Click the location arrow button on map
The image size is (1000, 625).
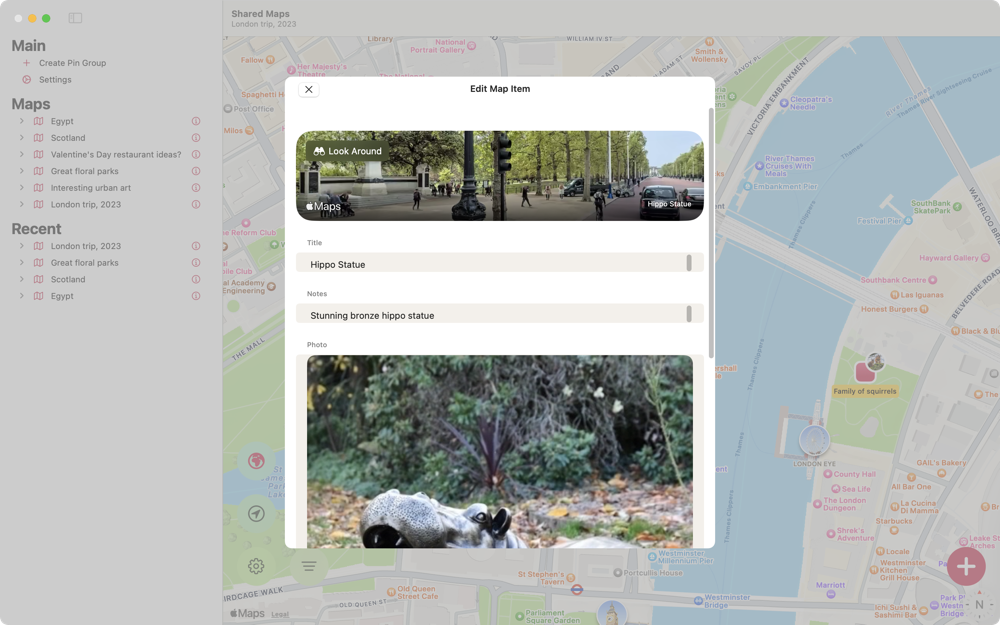click(256, 513)
